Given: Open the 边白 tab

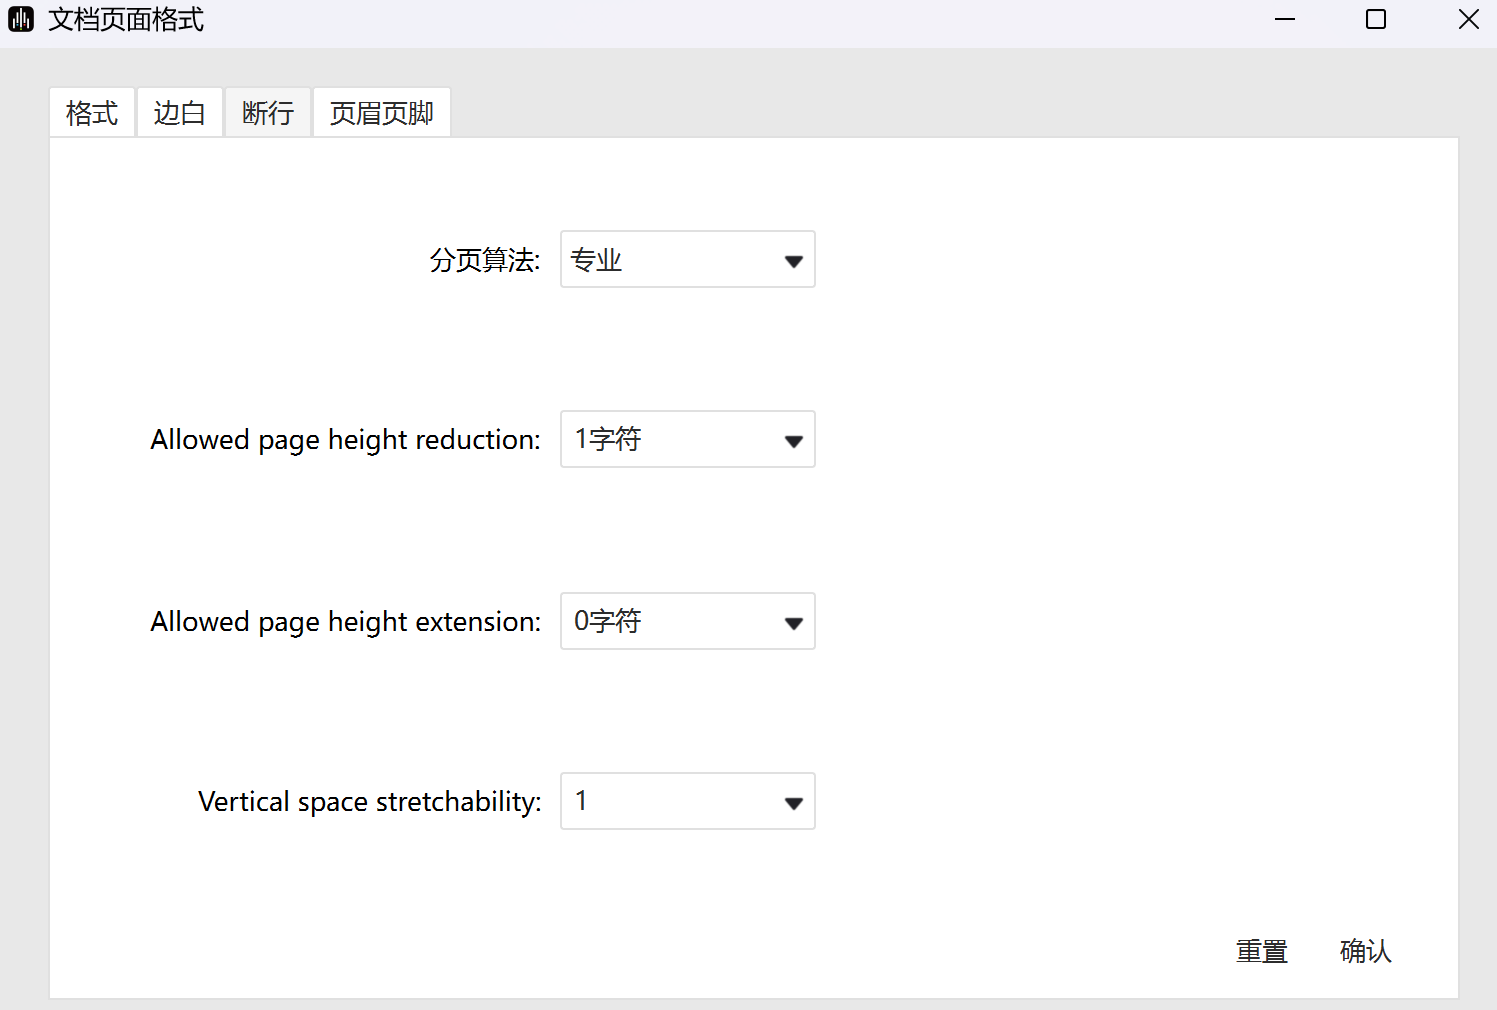Looking at the screenshot, I should tap(180, 113).
